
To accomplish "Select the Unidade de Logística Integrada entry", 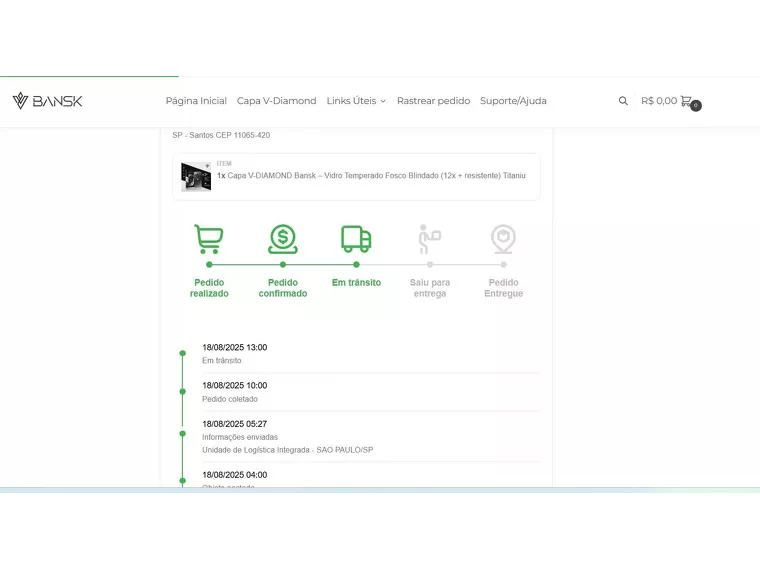I will coord(287,450).
